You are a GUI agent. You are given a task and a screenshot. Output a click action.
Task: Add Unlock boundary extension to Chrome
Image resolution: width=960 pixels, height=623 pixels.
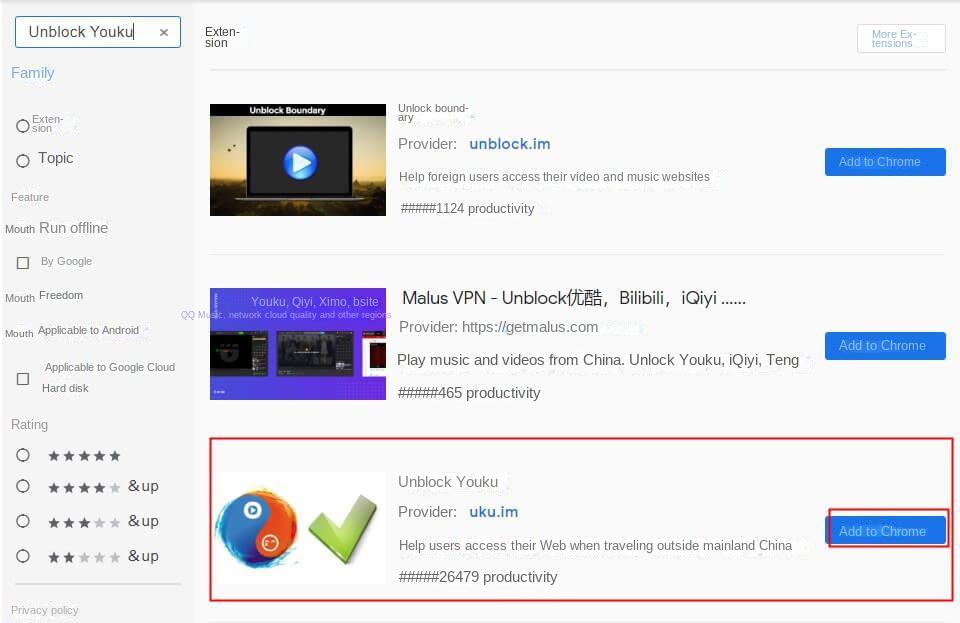tap(885, 162)
